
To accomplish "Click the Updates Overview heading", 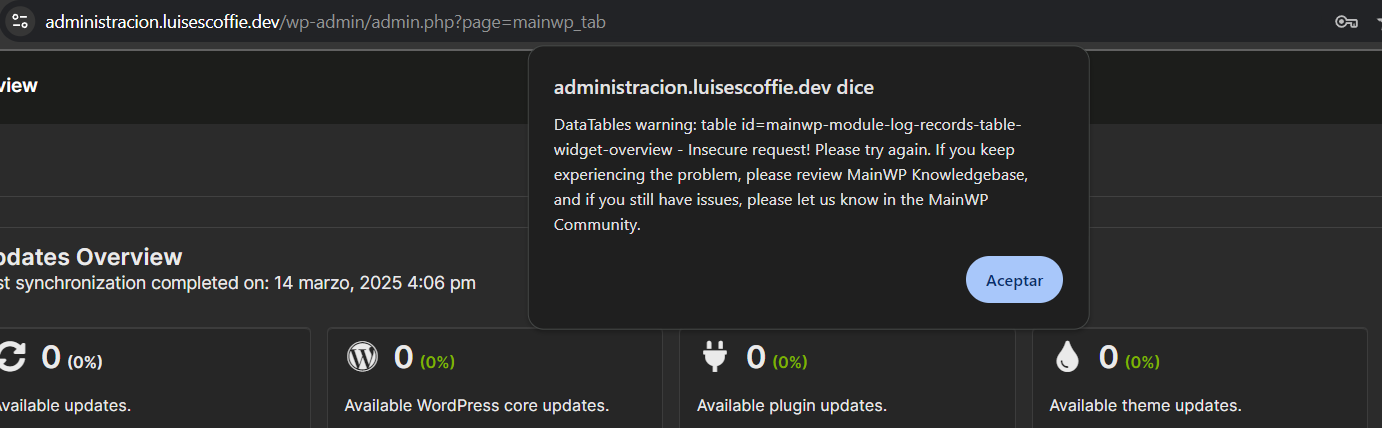I will point(91,257).
